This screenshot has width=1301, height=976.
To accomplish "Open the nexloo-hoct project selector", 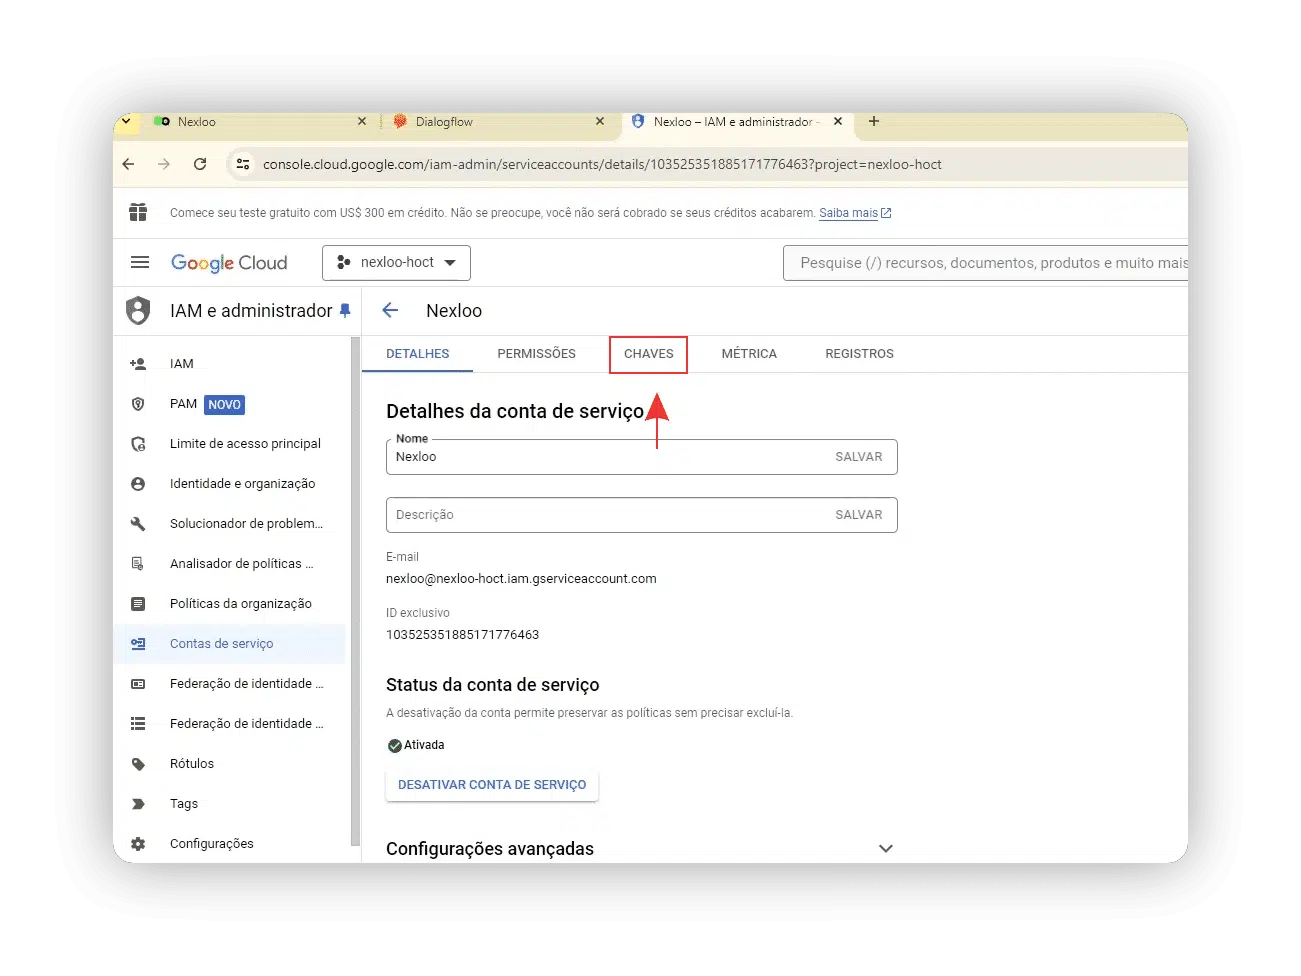I will [396, 262].
